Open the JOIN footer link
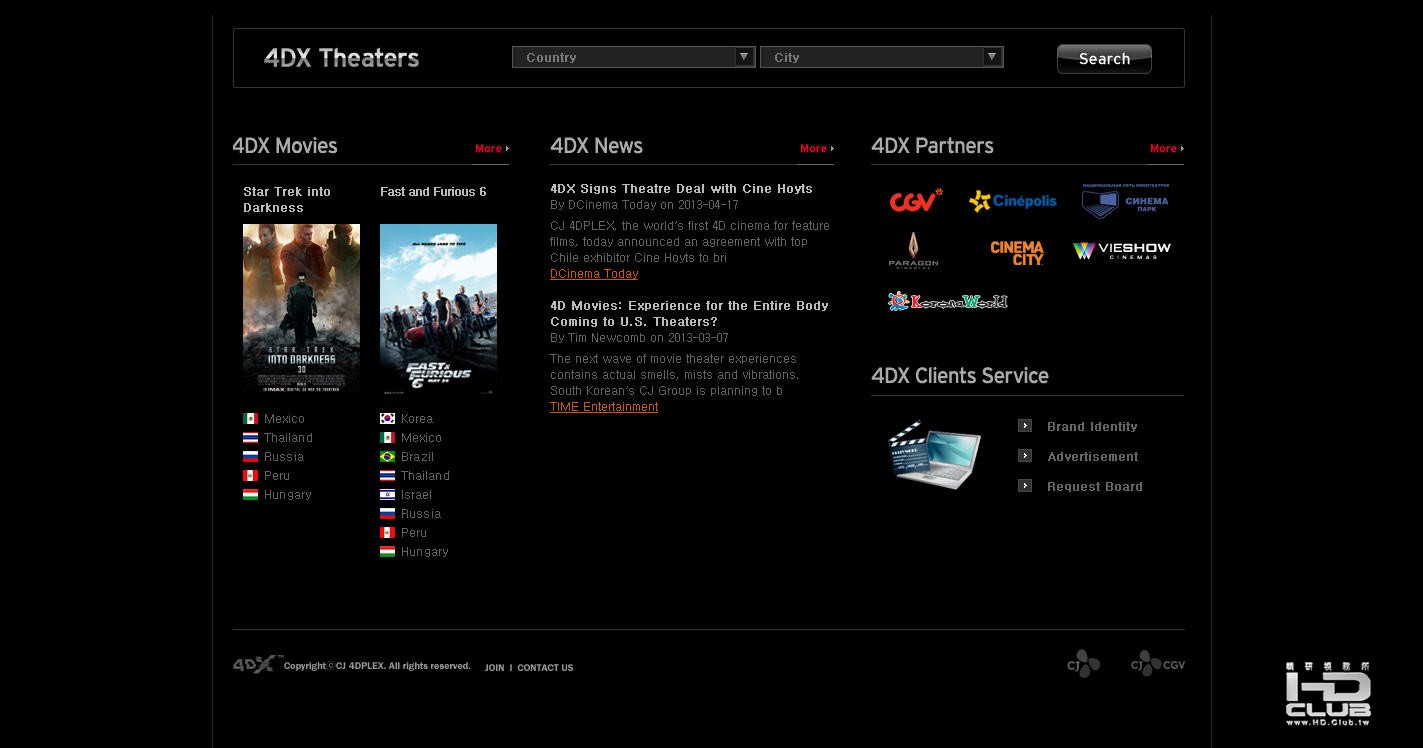This screenshot has width=1423, height=748. 495,668
